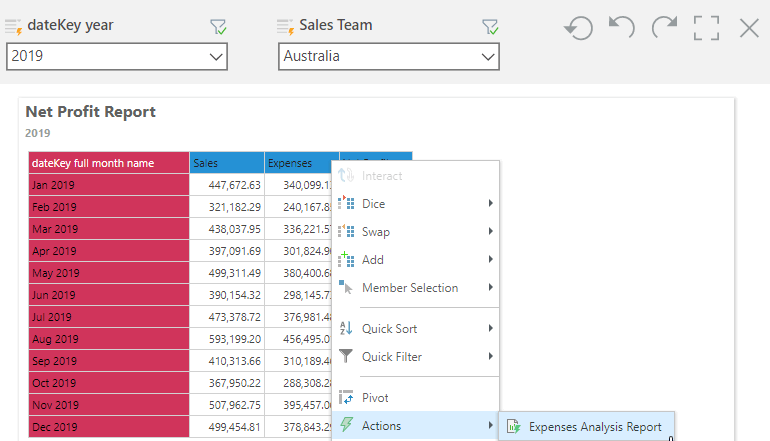This screenshot has width=770, height=441.
Task: Select the Sep 2019 row header
Action: point(109,361)
